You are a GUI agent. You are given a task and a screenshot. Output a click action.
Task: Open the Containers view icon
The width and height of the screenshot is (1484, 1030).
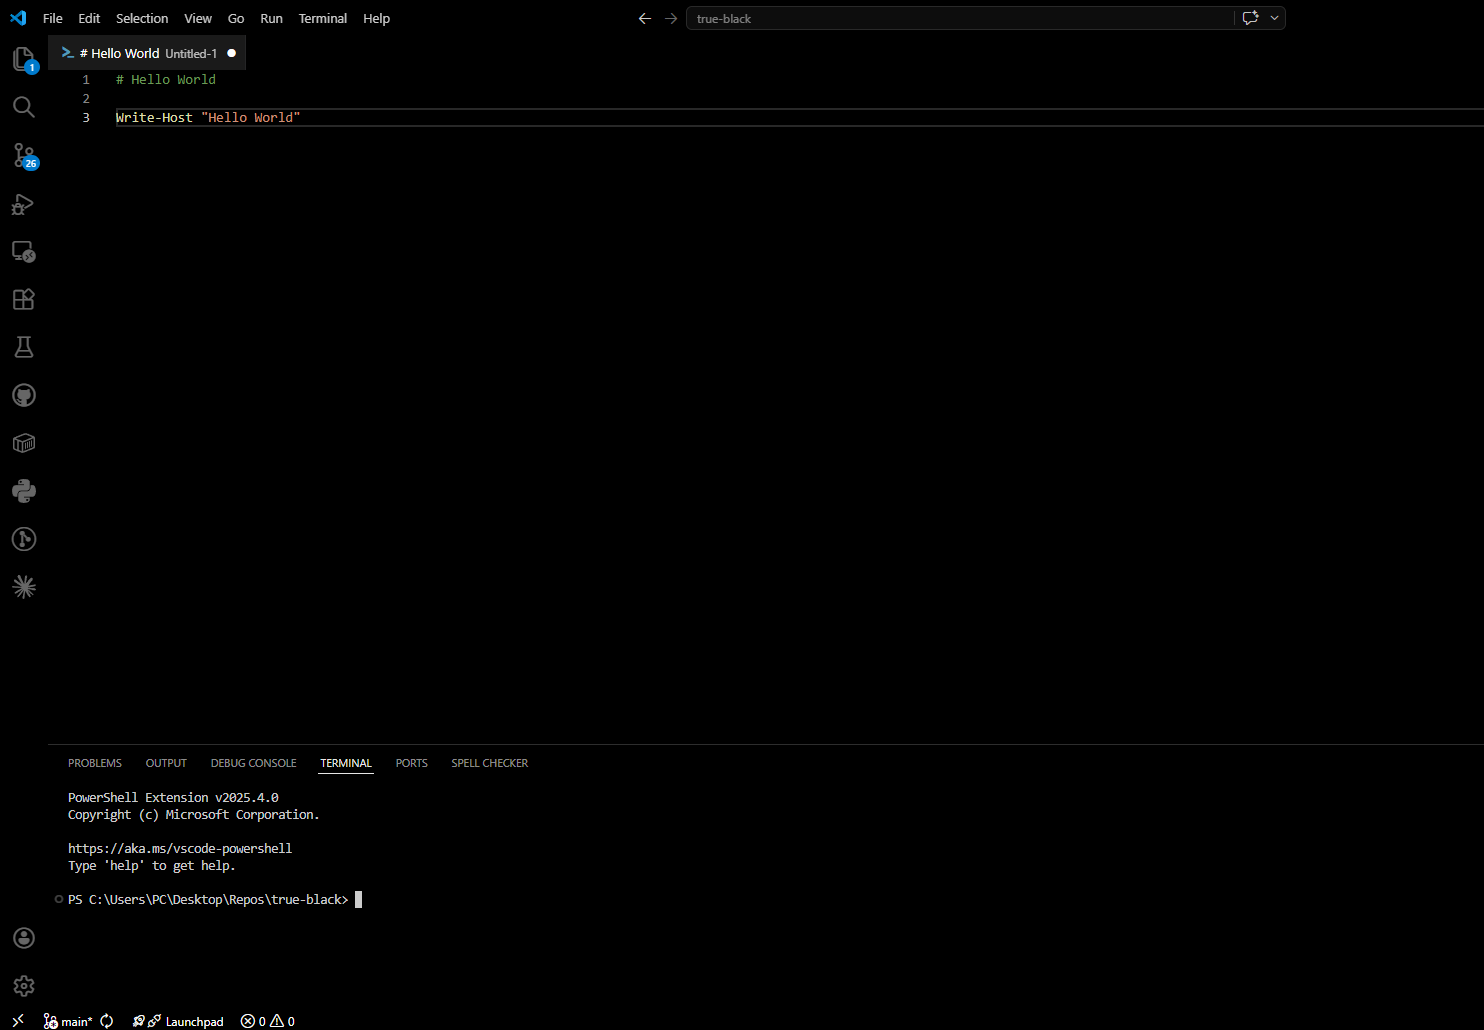pyautogui.click(x=24, y=443)
